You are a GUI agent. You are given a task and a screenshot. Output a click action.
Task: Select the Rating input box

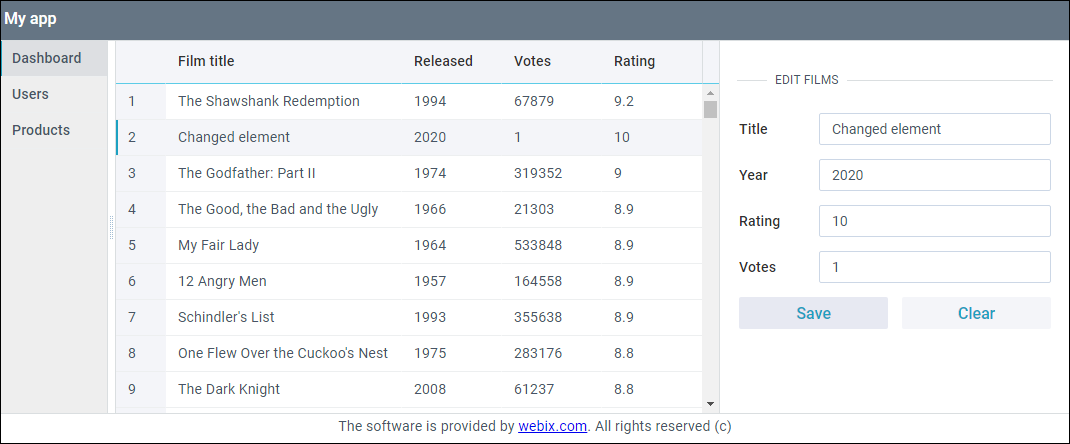(x=934, y=221)
